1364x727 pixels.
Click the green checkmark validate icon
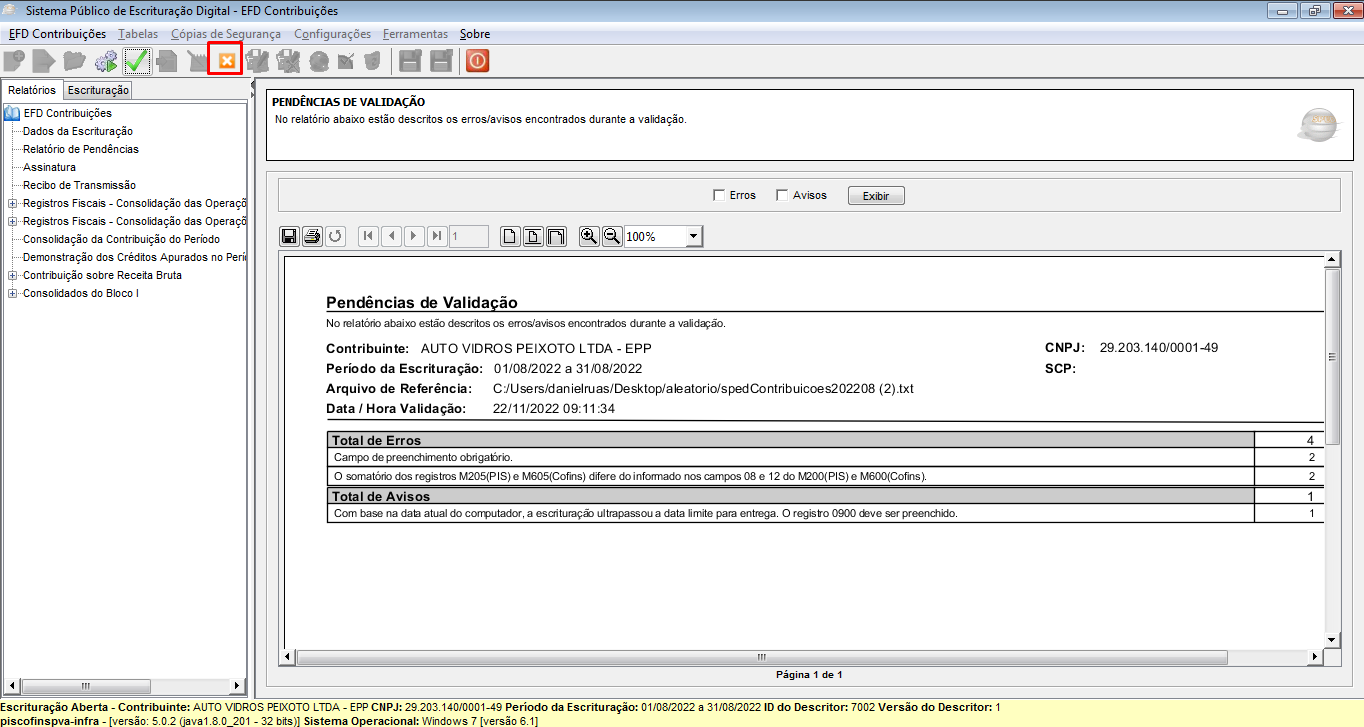(137, 61)
